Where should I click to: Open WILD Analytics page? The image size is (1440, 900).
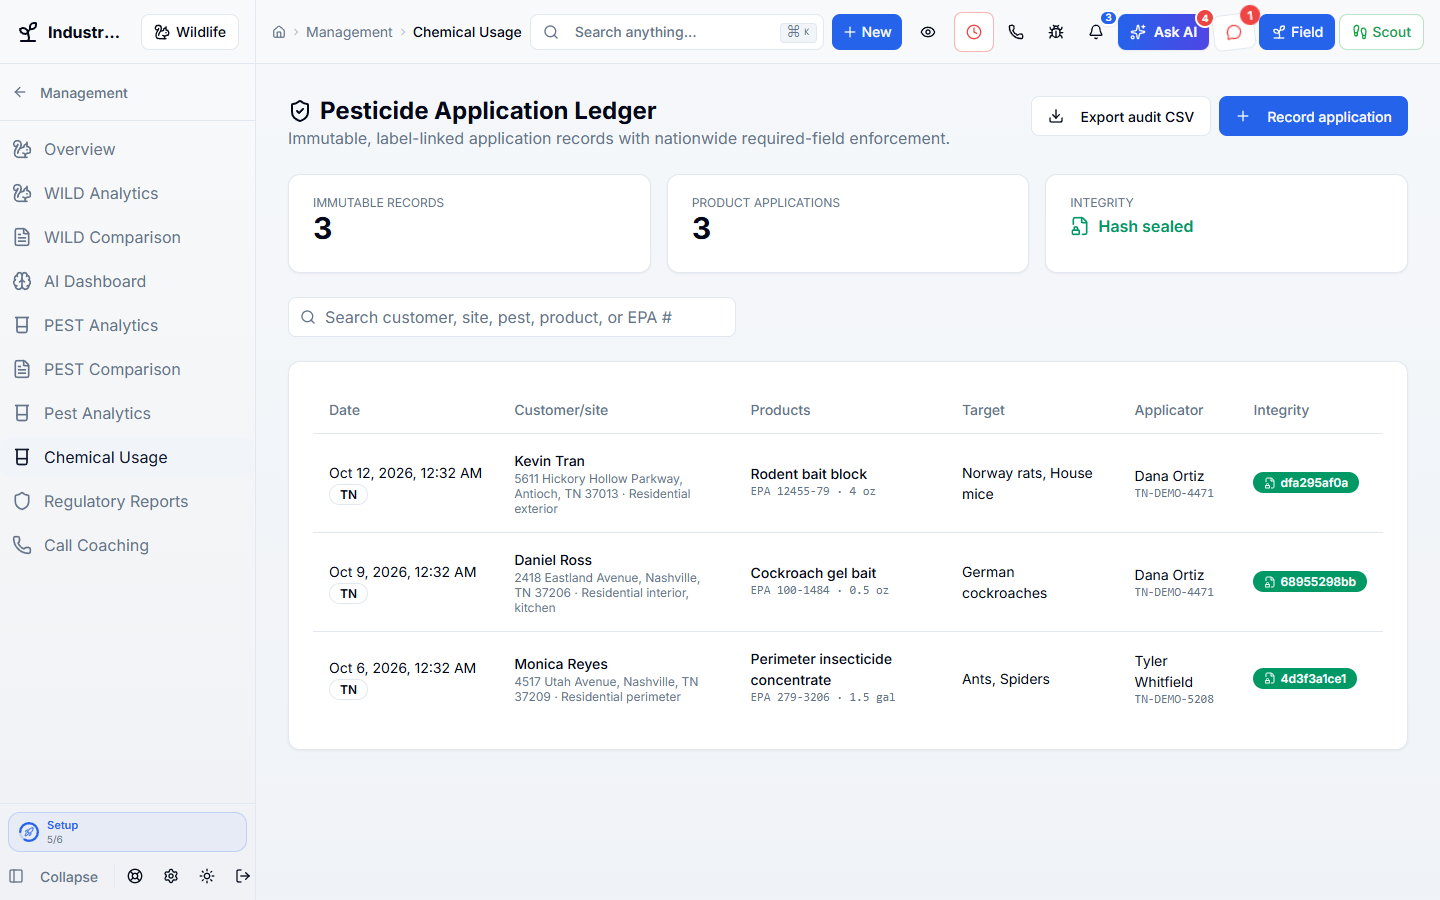click(x=128, y=193)
